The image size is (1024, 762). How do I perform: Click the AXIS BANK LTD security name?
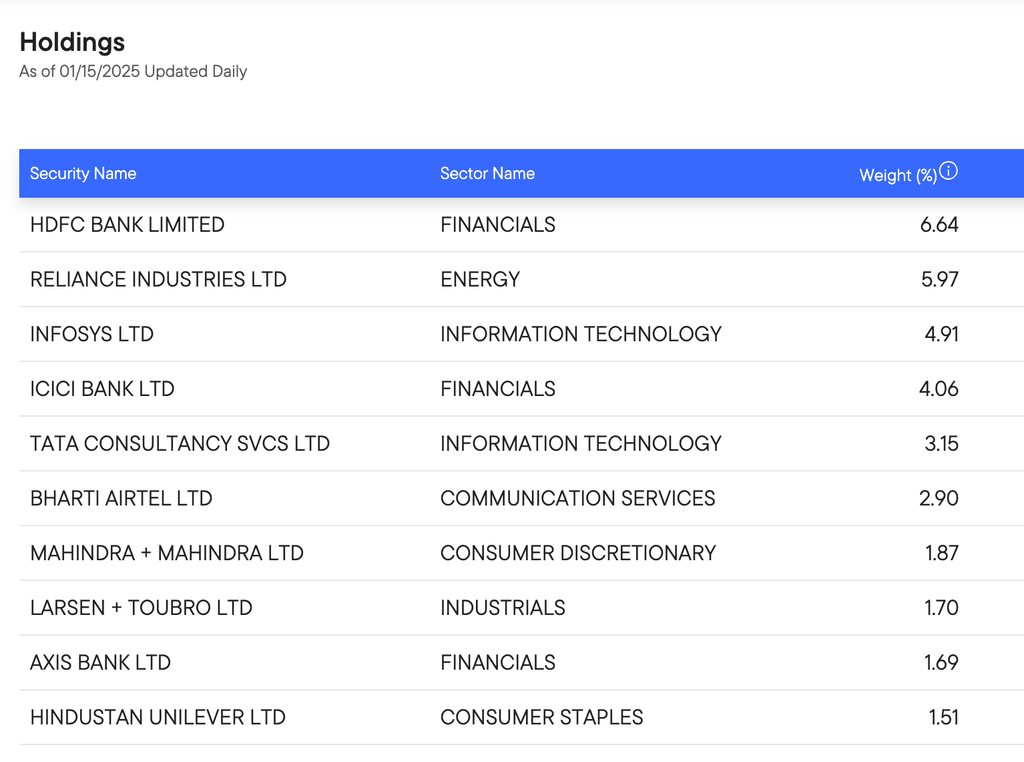100,663
